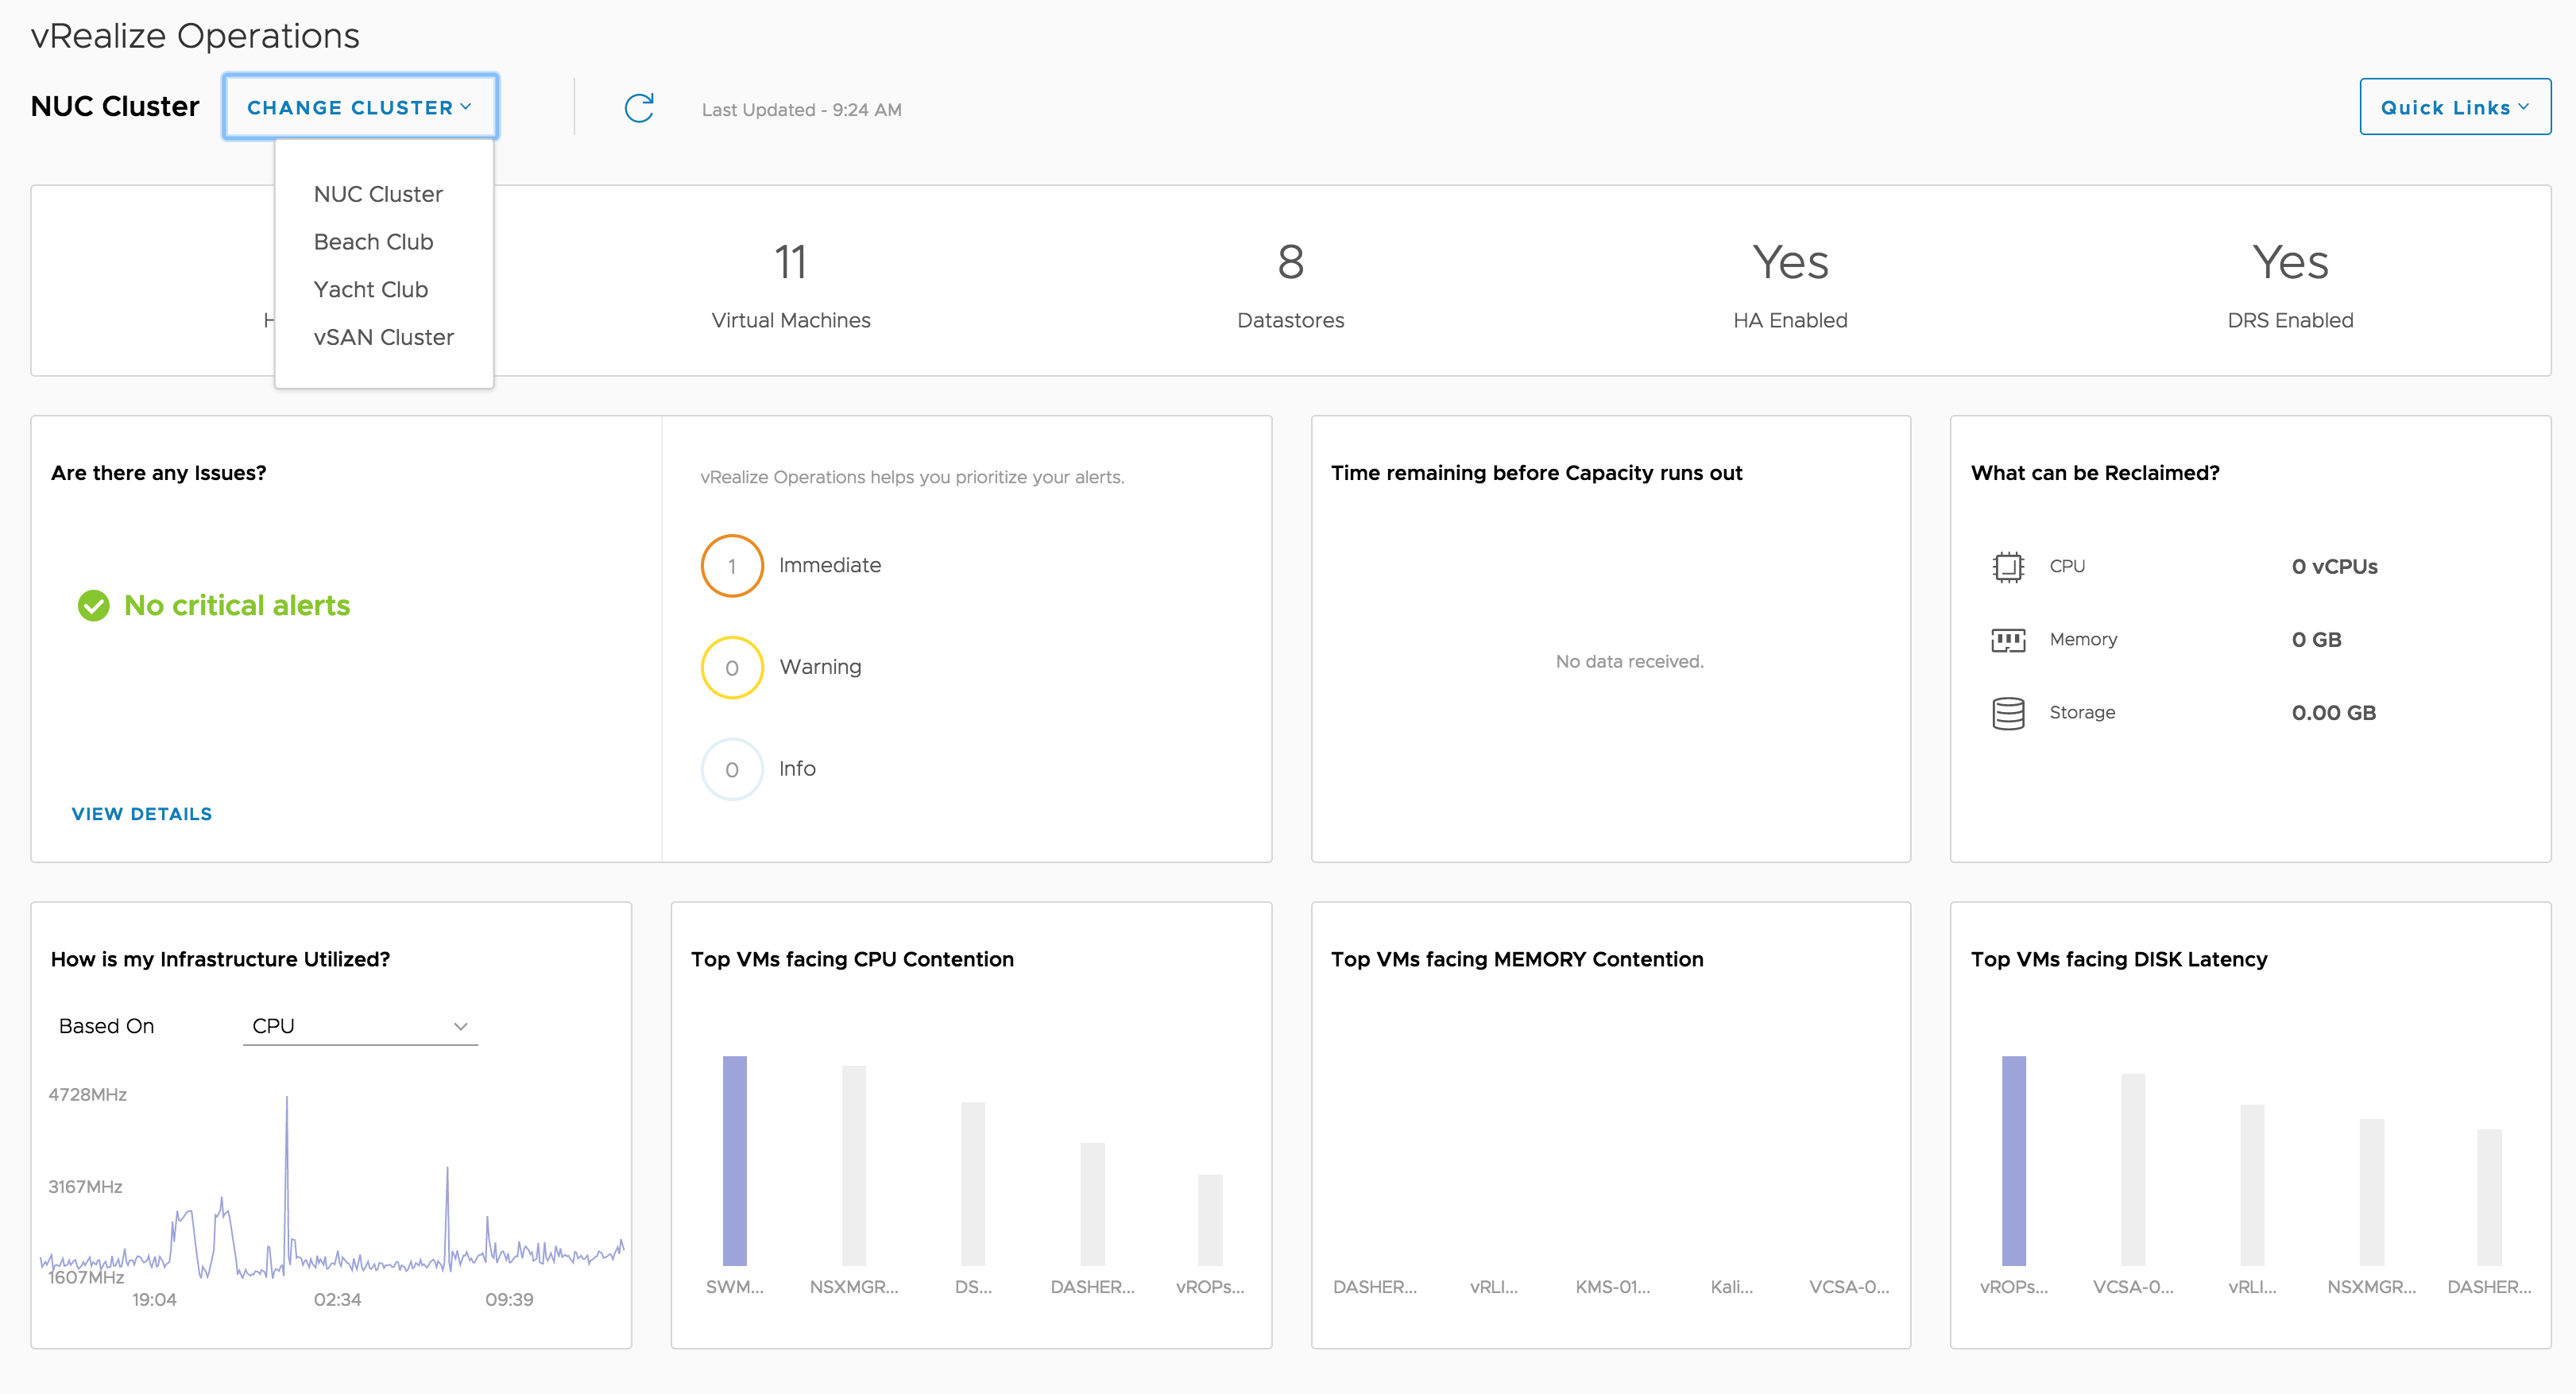Click the Kali... label in MEMORY Contention chart

pyautogui.click(x=1732, y=1287)
